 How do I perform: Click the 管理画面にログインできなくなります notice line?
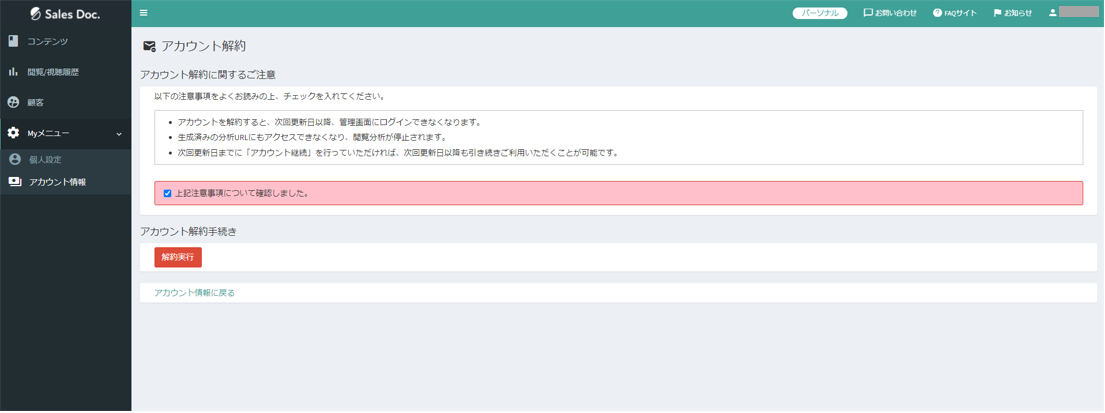[x=329, y=123]
